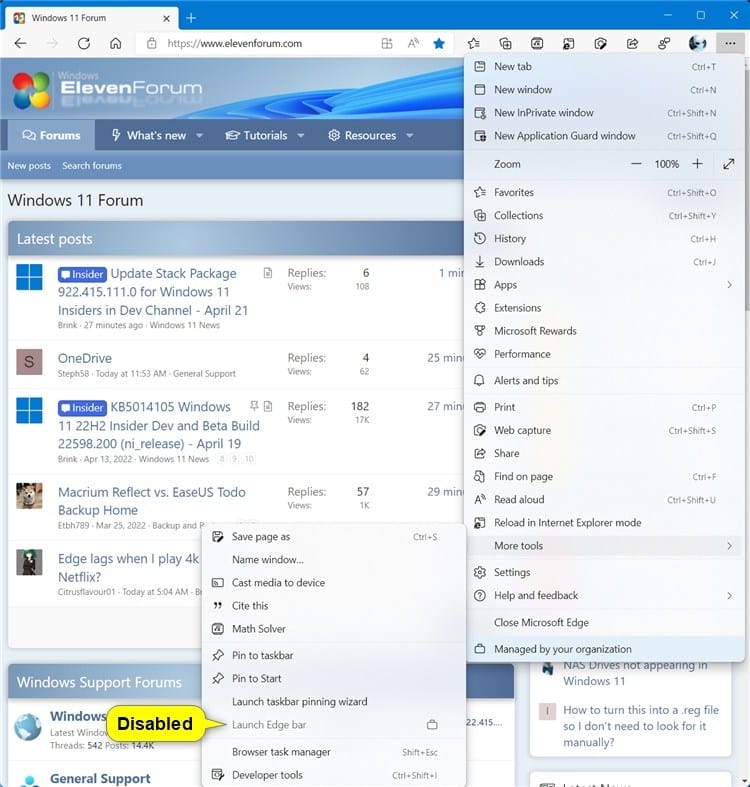
Task: Choose Print from the menu
Action: click(x=604, y=407)
